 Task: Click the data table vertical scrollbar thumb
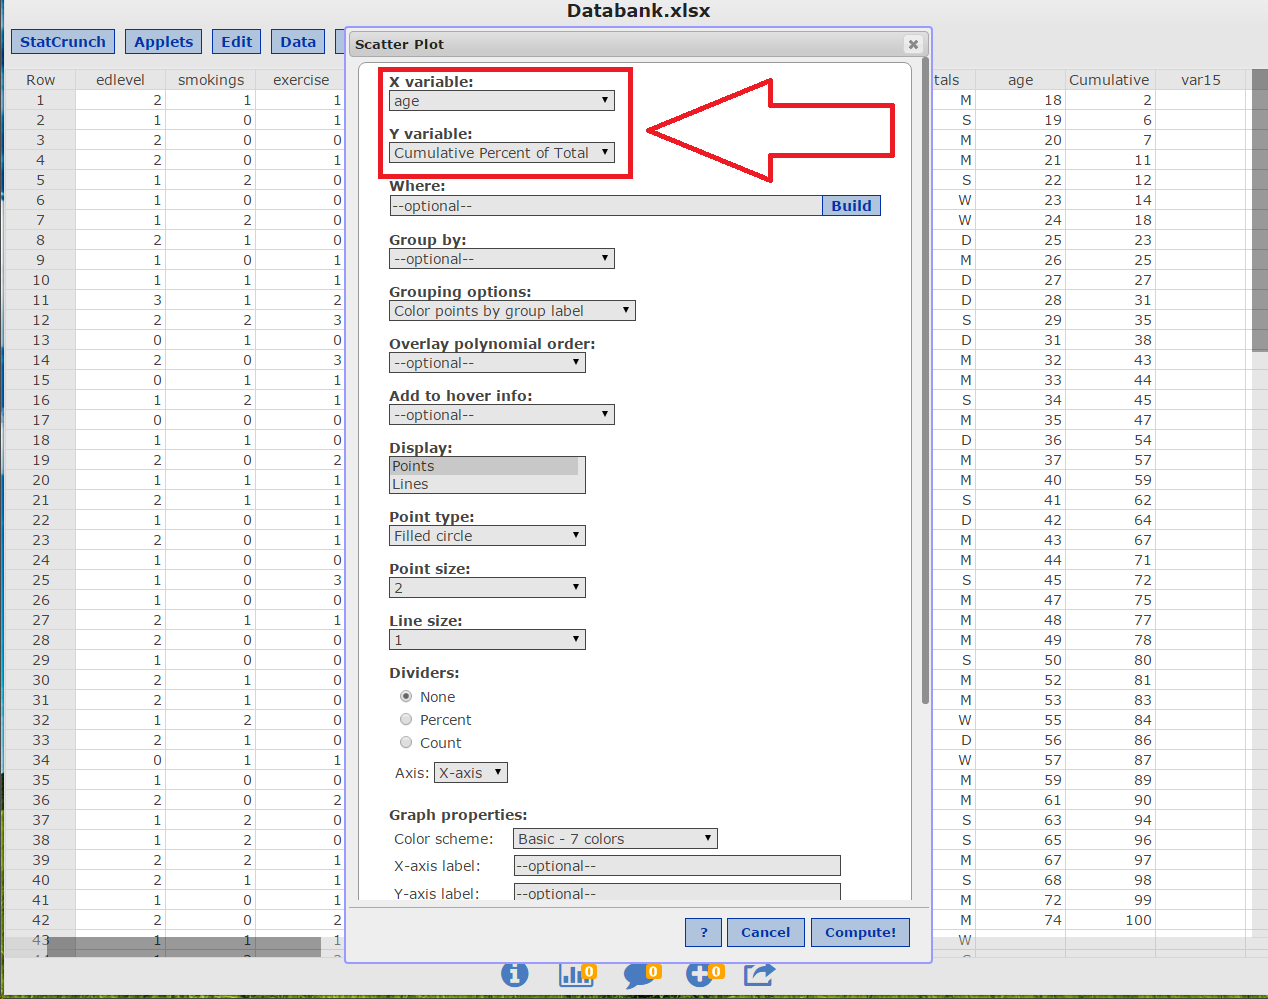coord(1259,210)
